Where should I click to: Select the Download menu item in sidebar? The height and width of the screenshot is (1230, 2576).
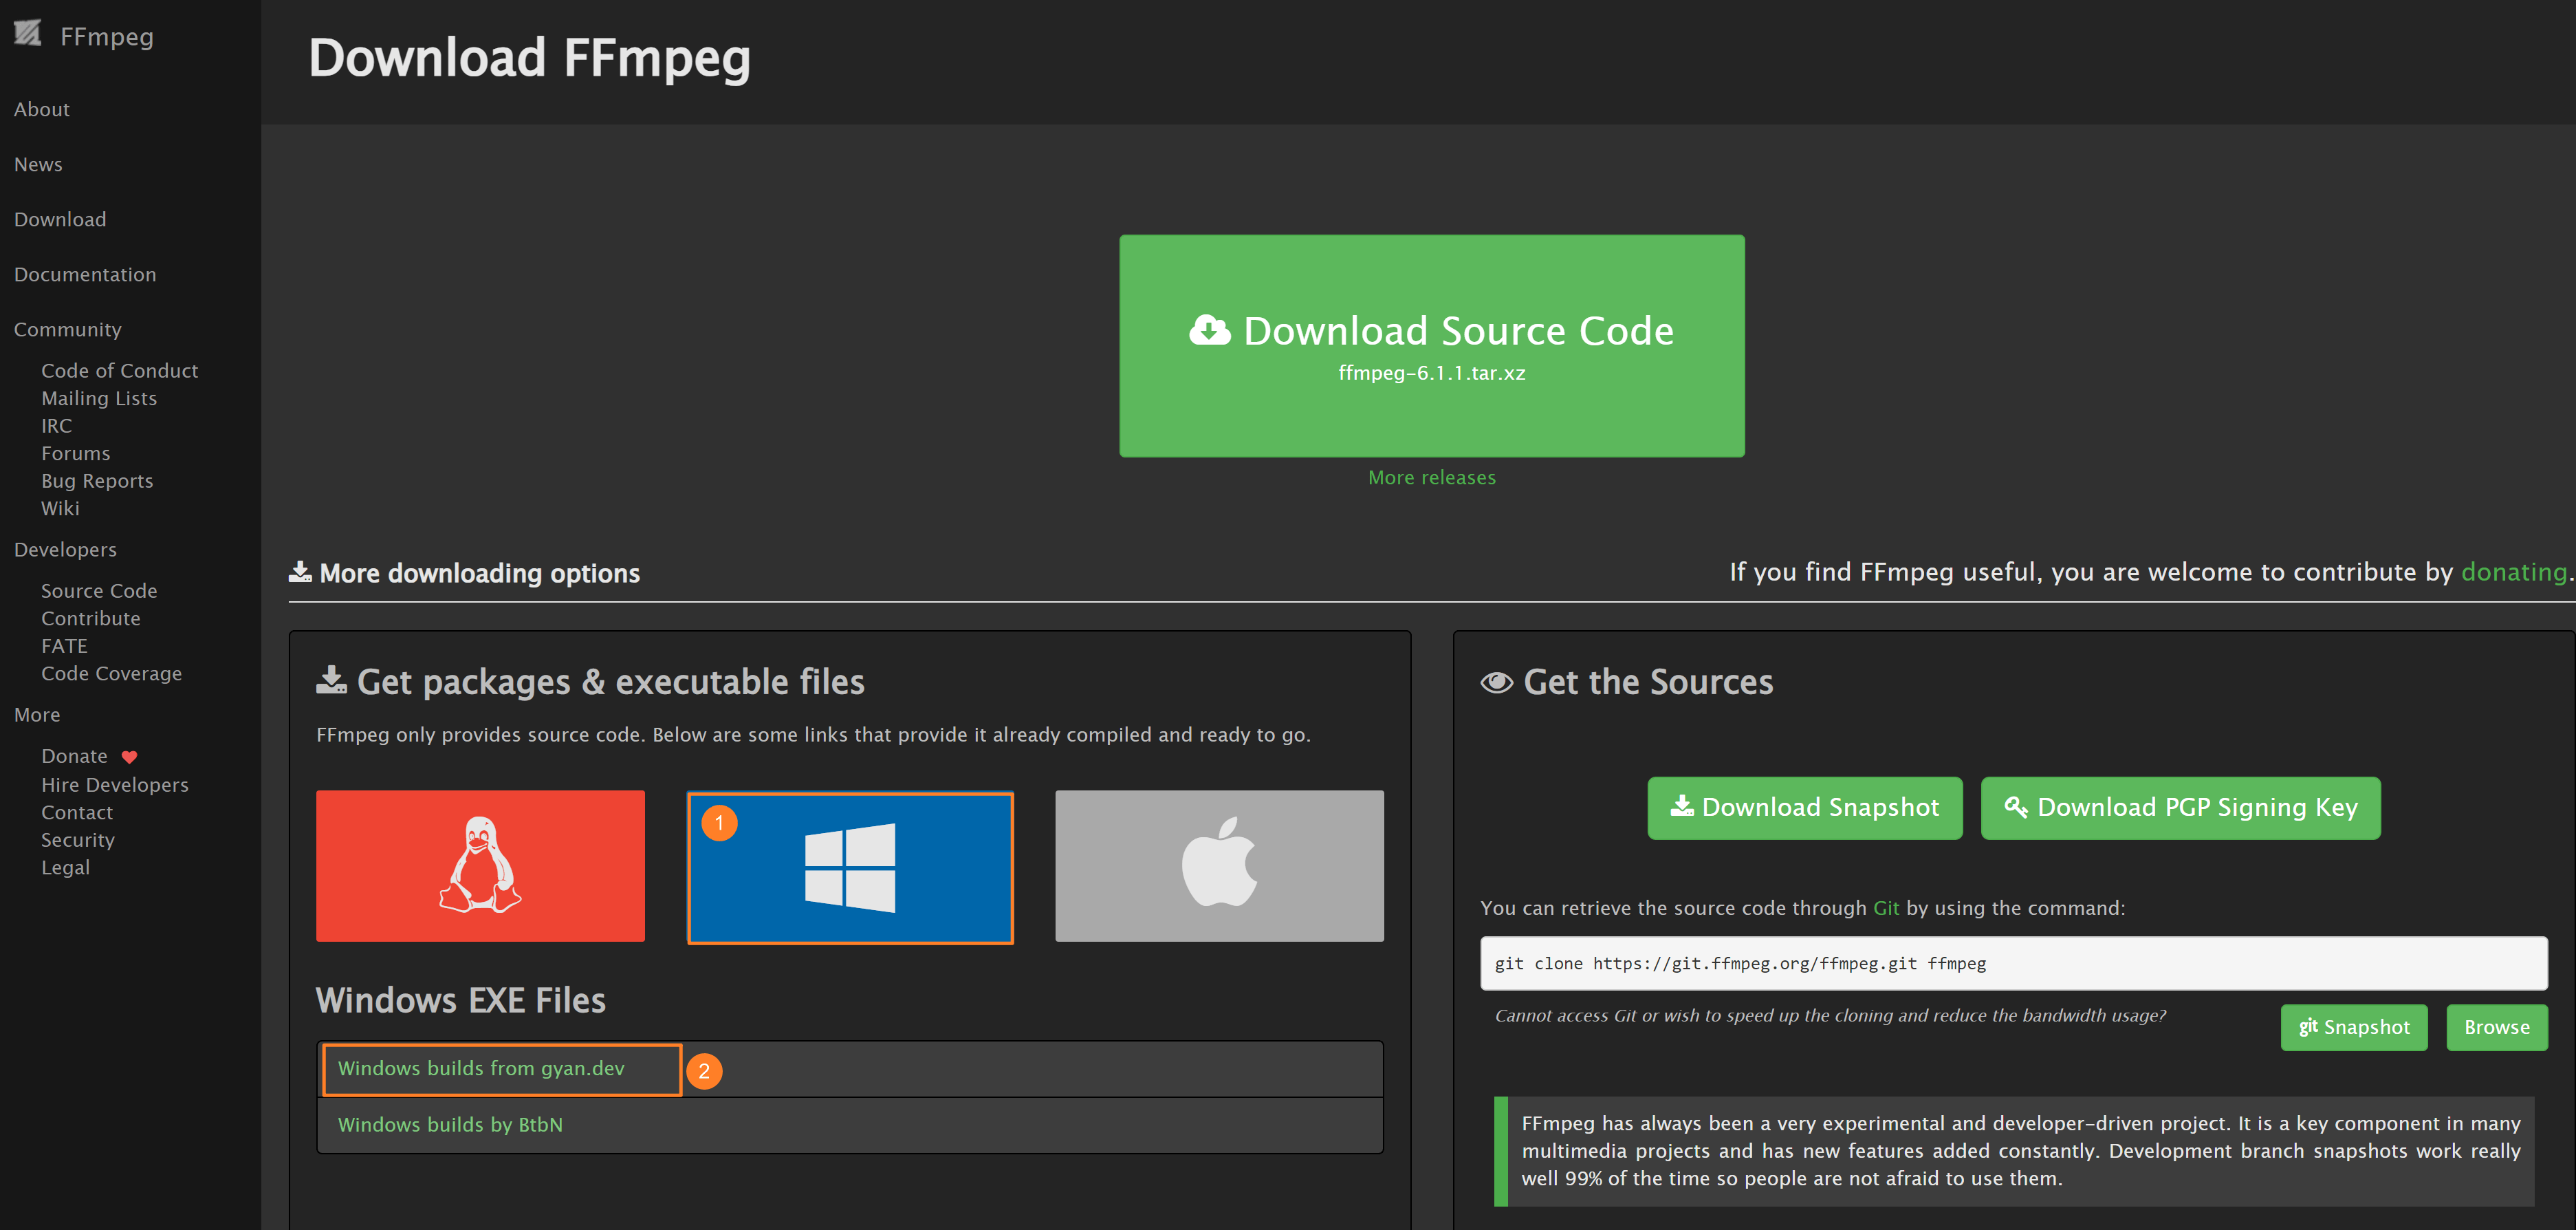click(x=61, y=219)
